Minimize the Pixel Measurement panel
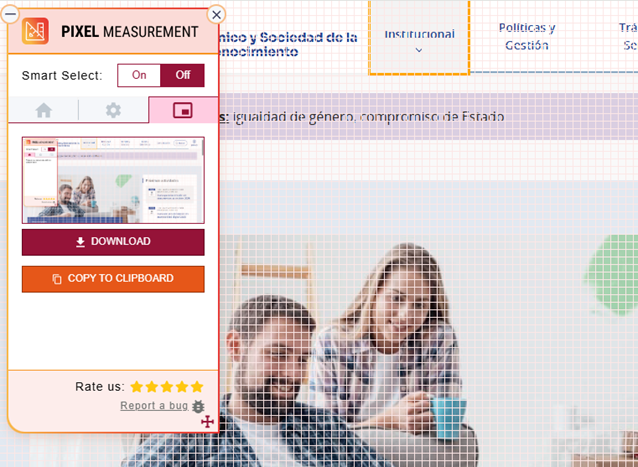The image size is (638, 467). pyautogui.click(x=10, y=15)
